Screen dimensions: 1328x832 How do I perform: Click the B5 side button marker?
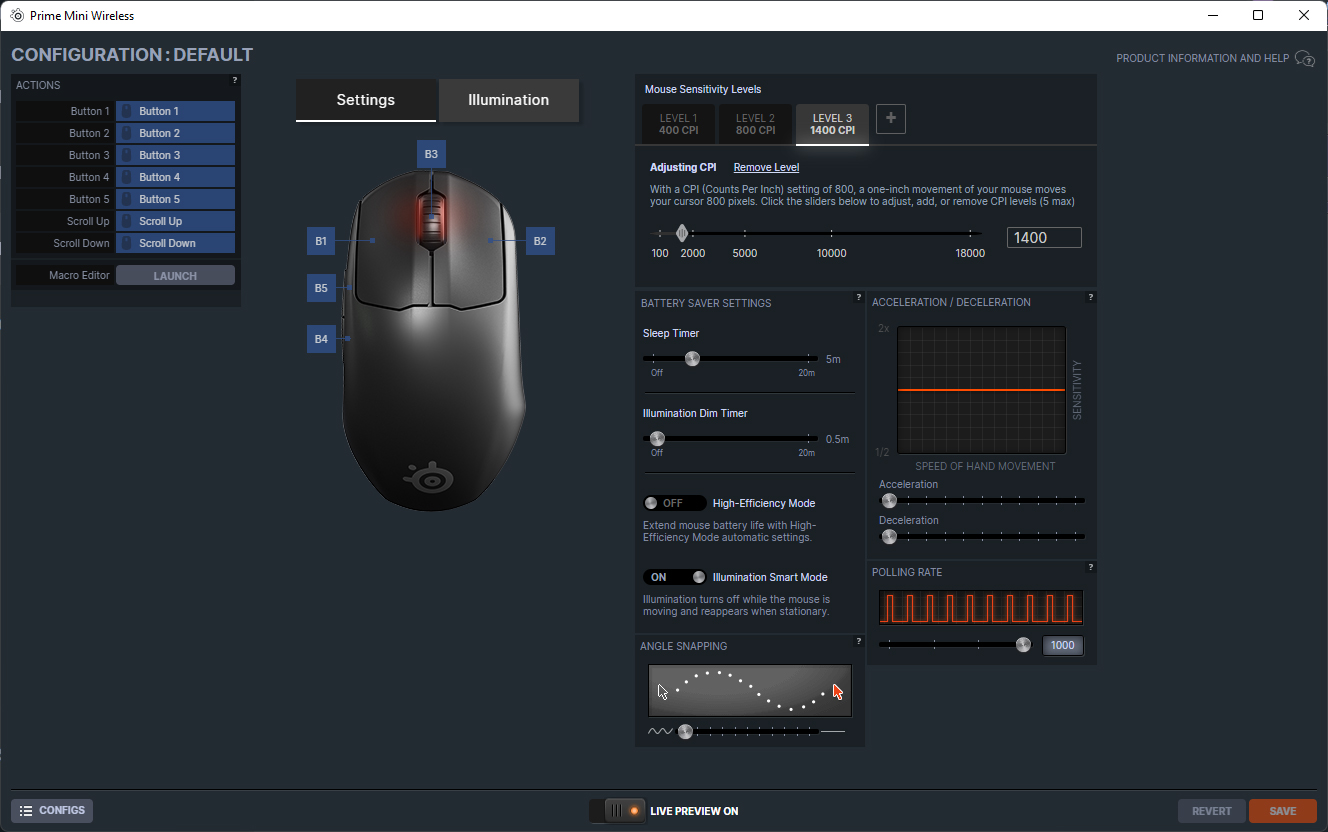click(x=321, y=288)
